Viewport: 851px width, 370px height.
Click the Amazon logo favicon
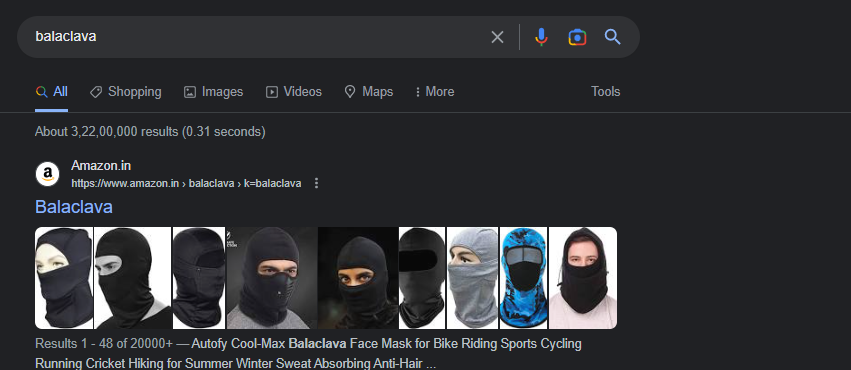click(x=48, y=174)
